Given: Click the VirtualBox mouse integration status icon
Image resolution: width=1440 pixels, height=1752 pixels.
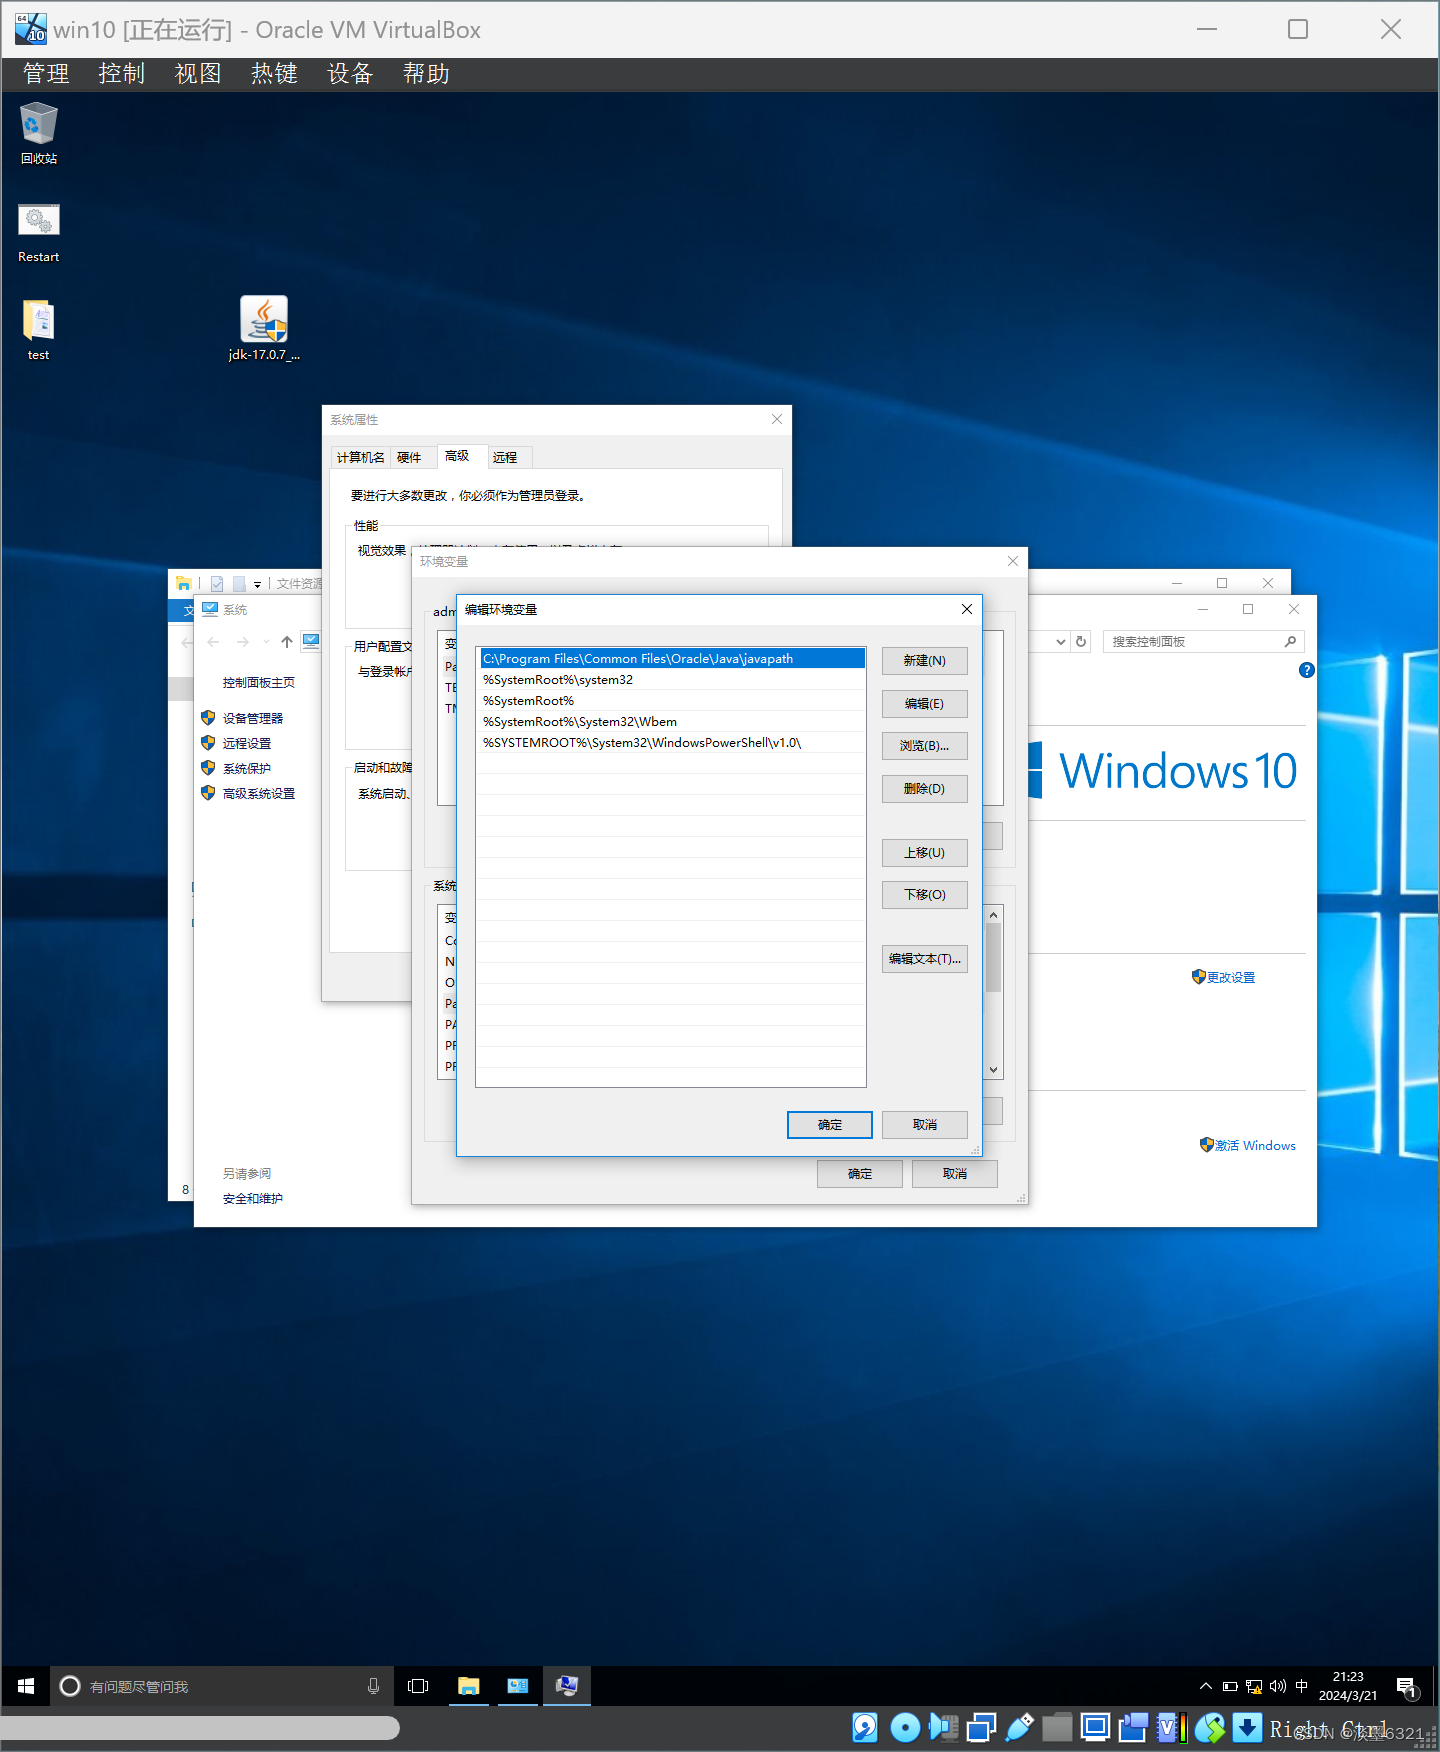Looking at the screenshot, I should (x=1209, y=1727).
